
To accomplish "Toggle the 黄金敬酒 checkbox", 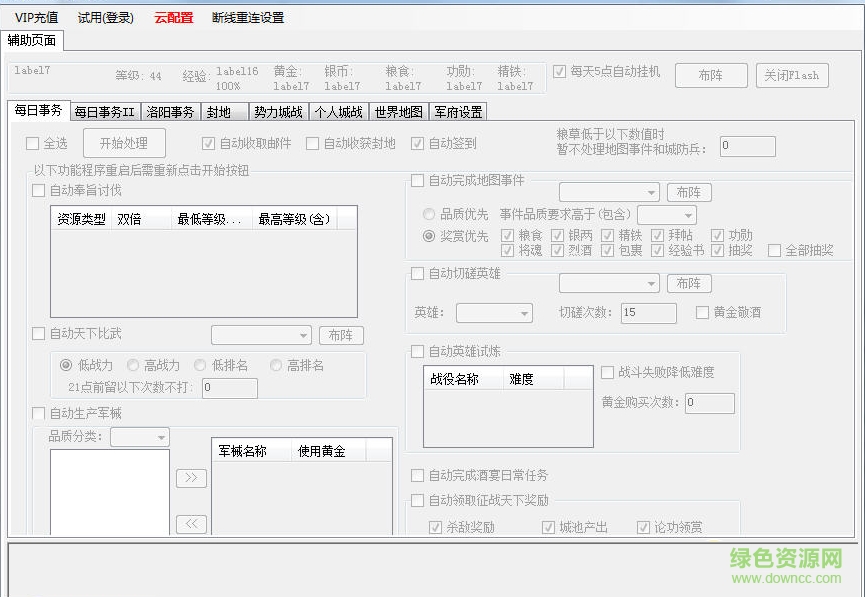I will pyautogui.click(x=703, y=313).
